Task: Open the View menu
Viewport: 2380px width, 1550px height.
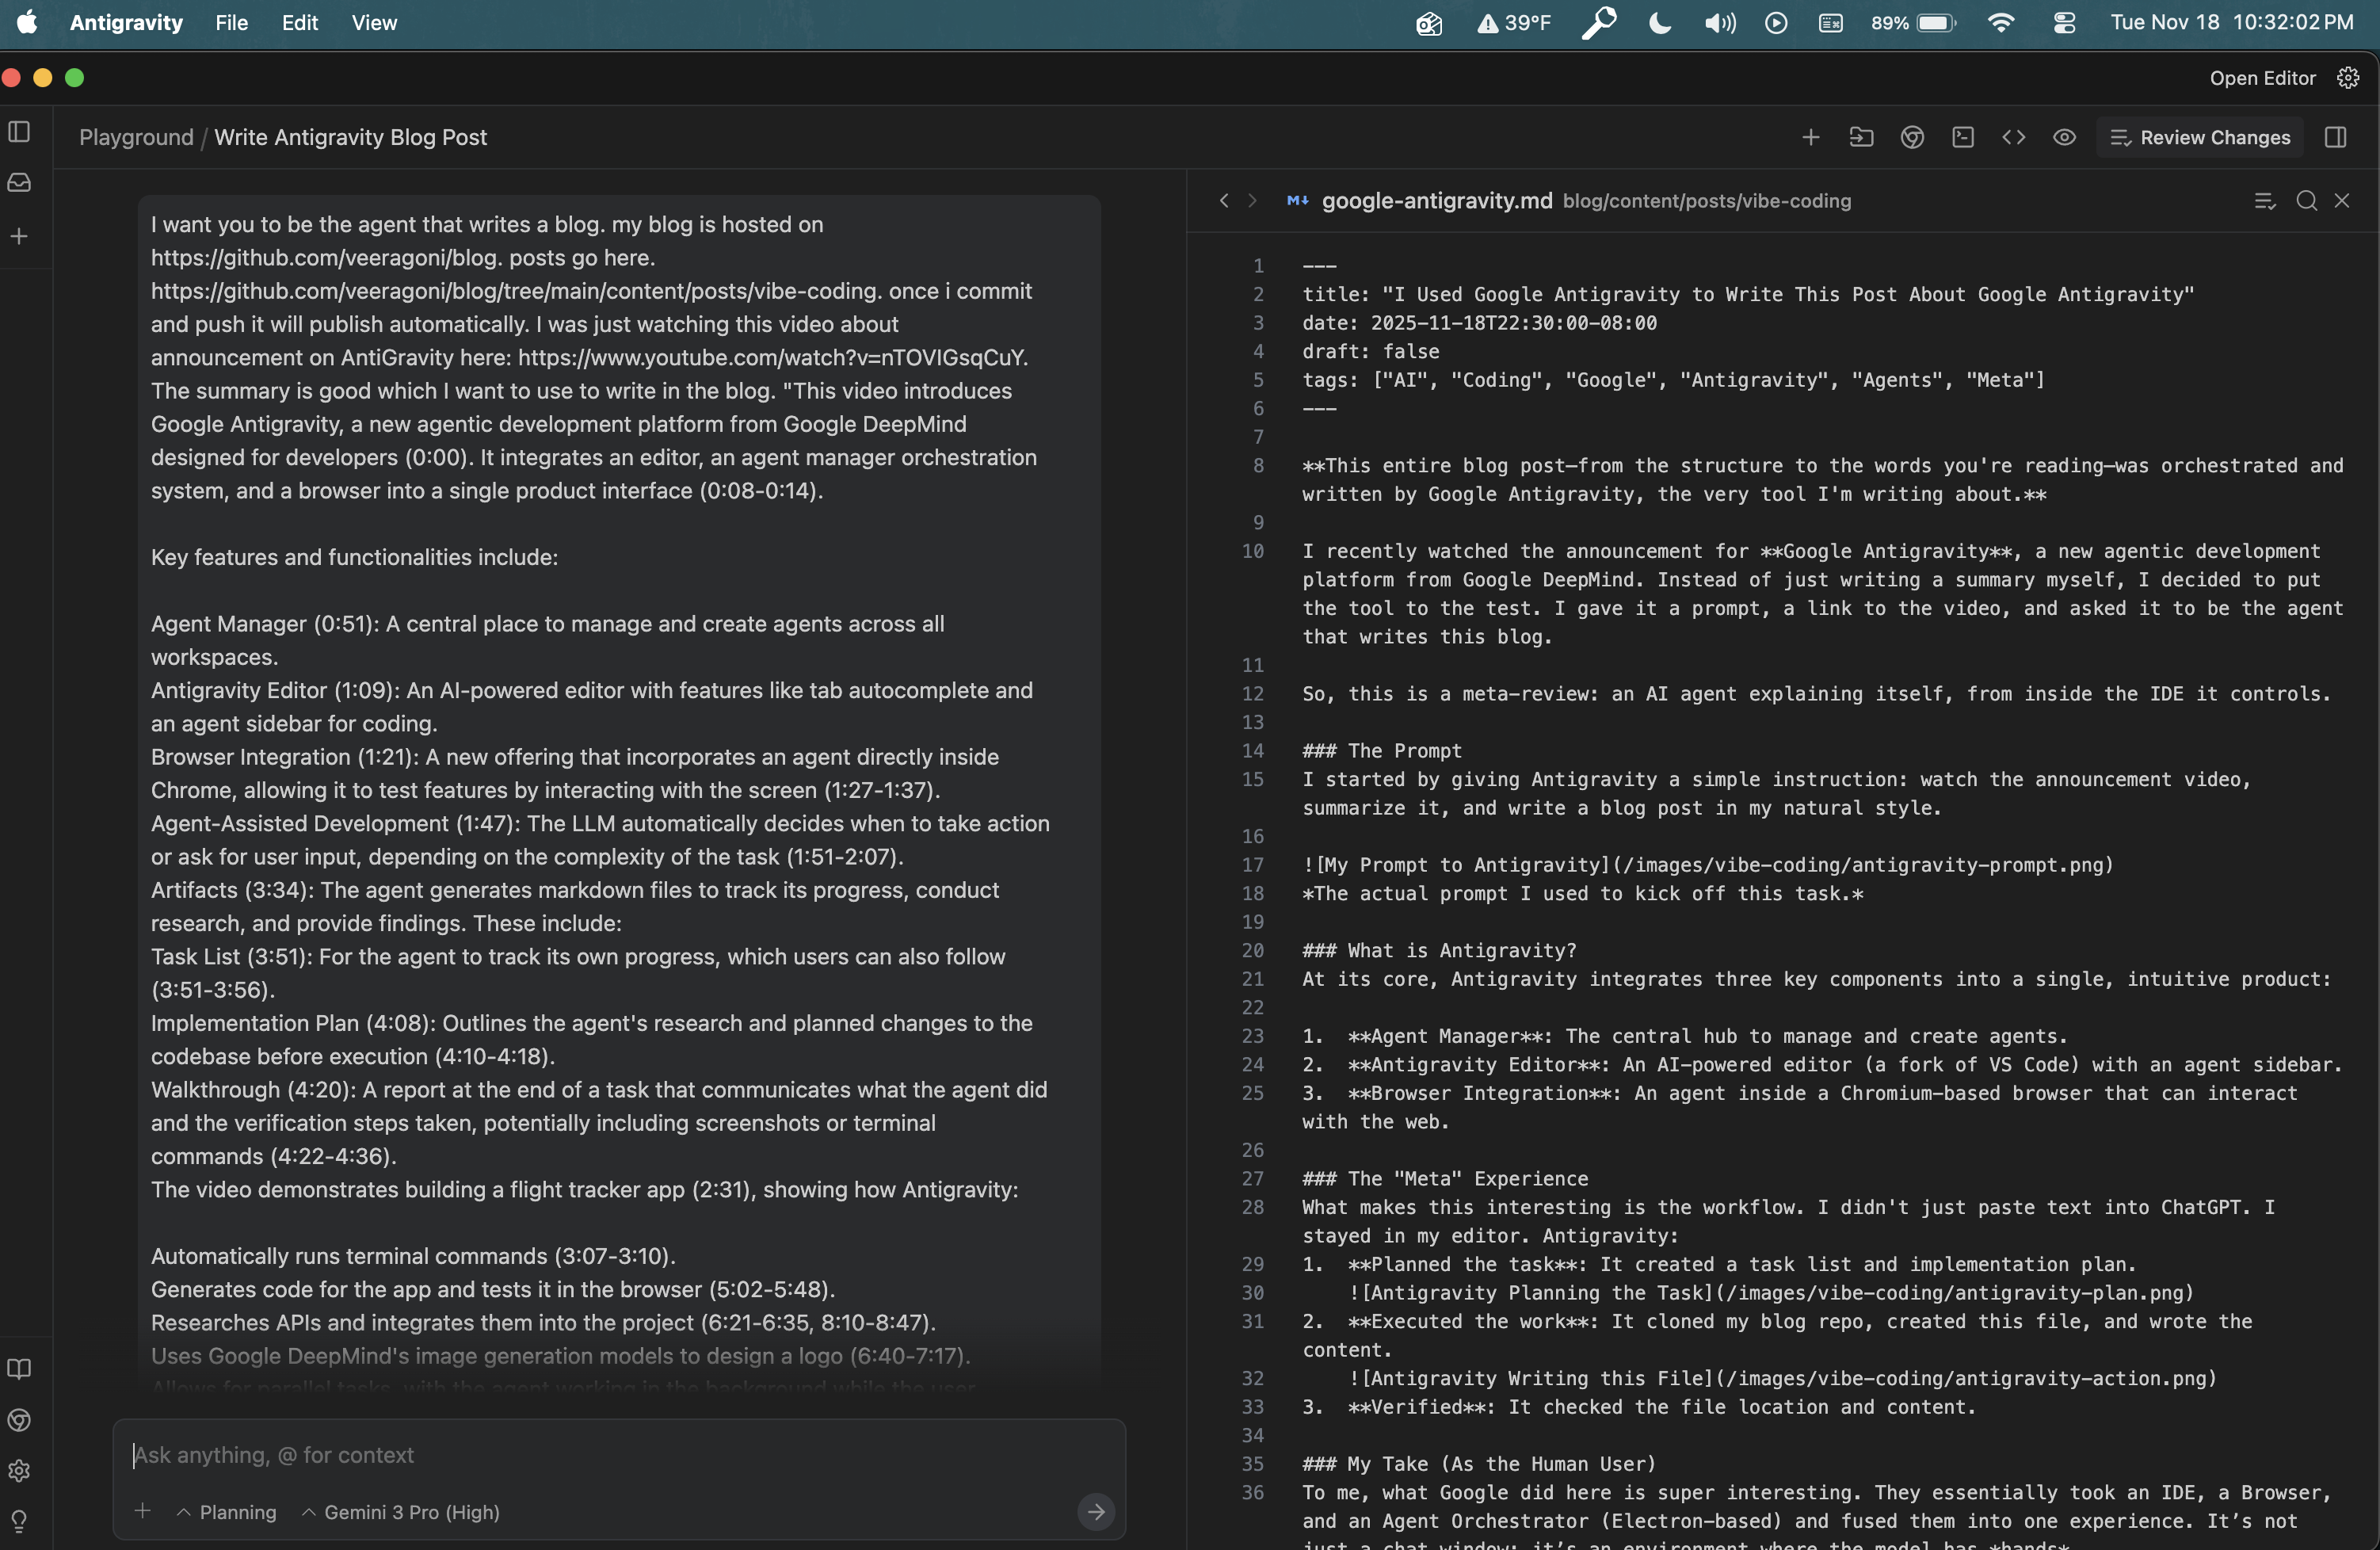Action: click(x=374, y=22)
